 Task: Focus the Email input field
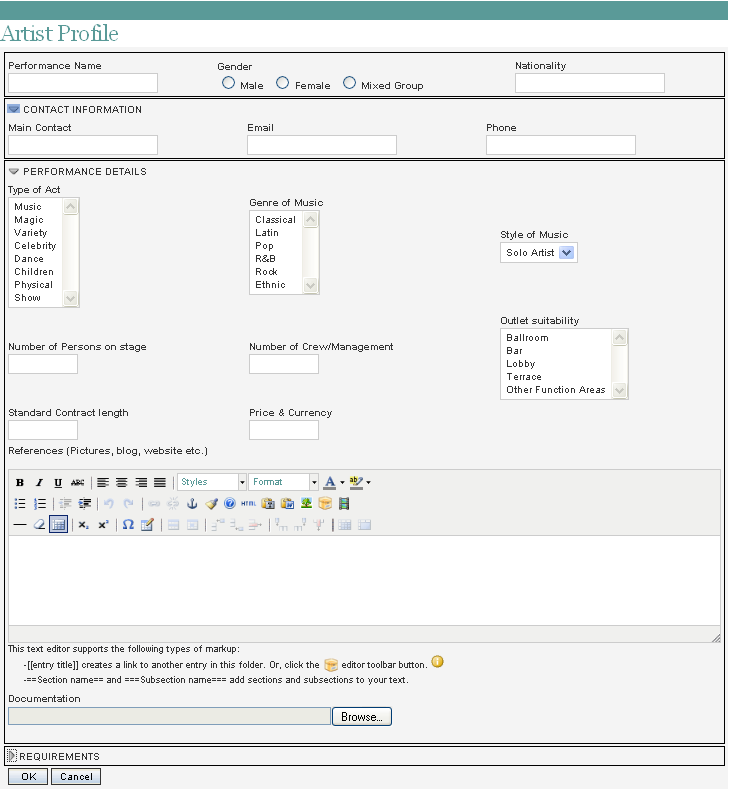pyautogui.click(x=322, y=145)
